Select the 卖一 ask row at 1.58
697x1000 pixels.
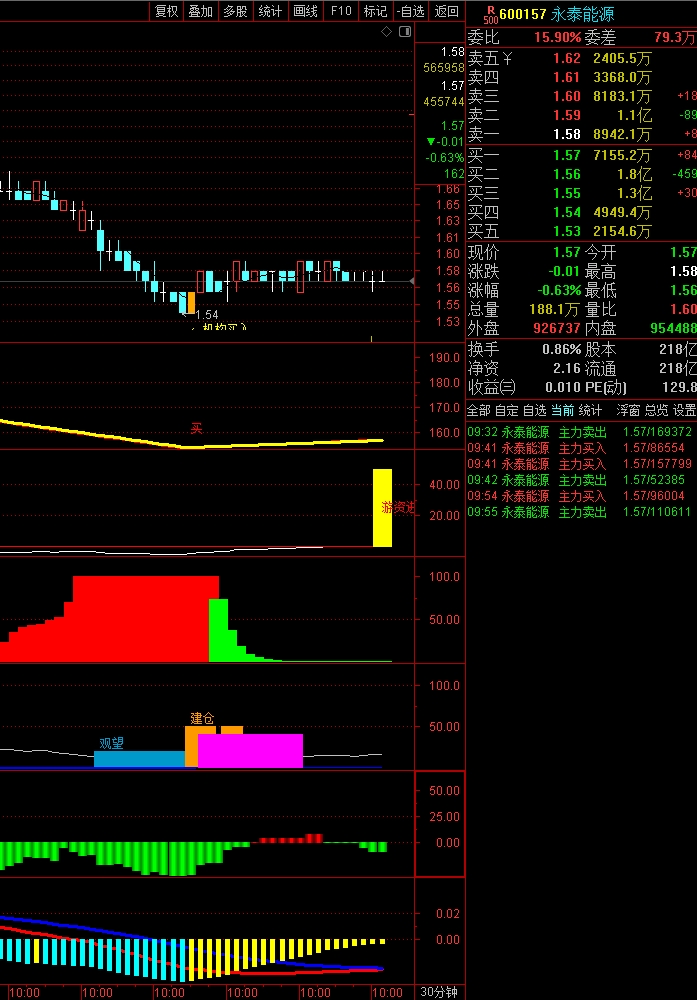click(582, 135)
